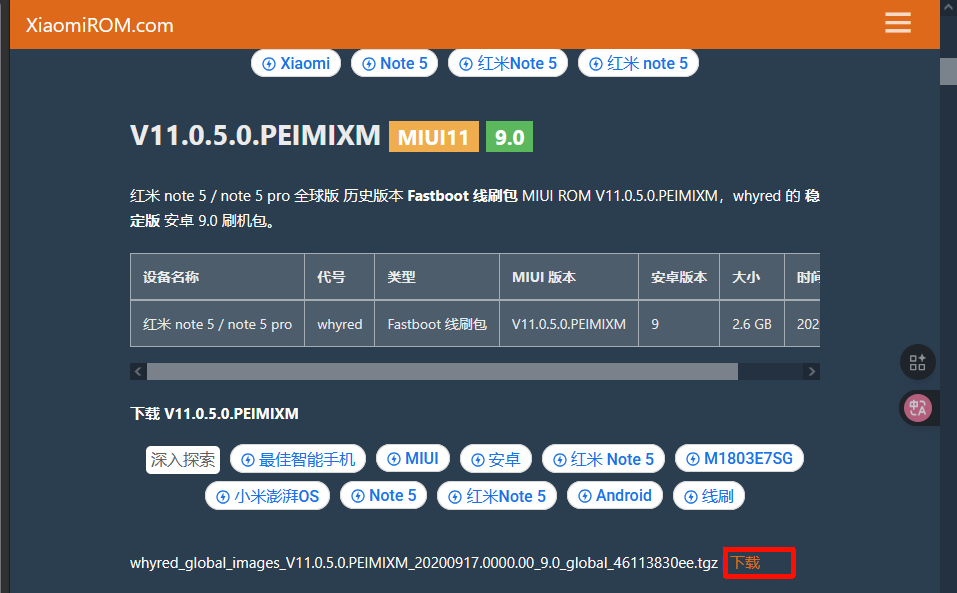Open the 线刷 tag link
The image size is (957, 593).
708,496
